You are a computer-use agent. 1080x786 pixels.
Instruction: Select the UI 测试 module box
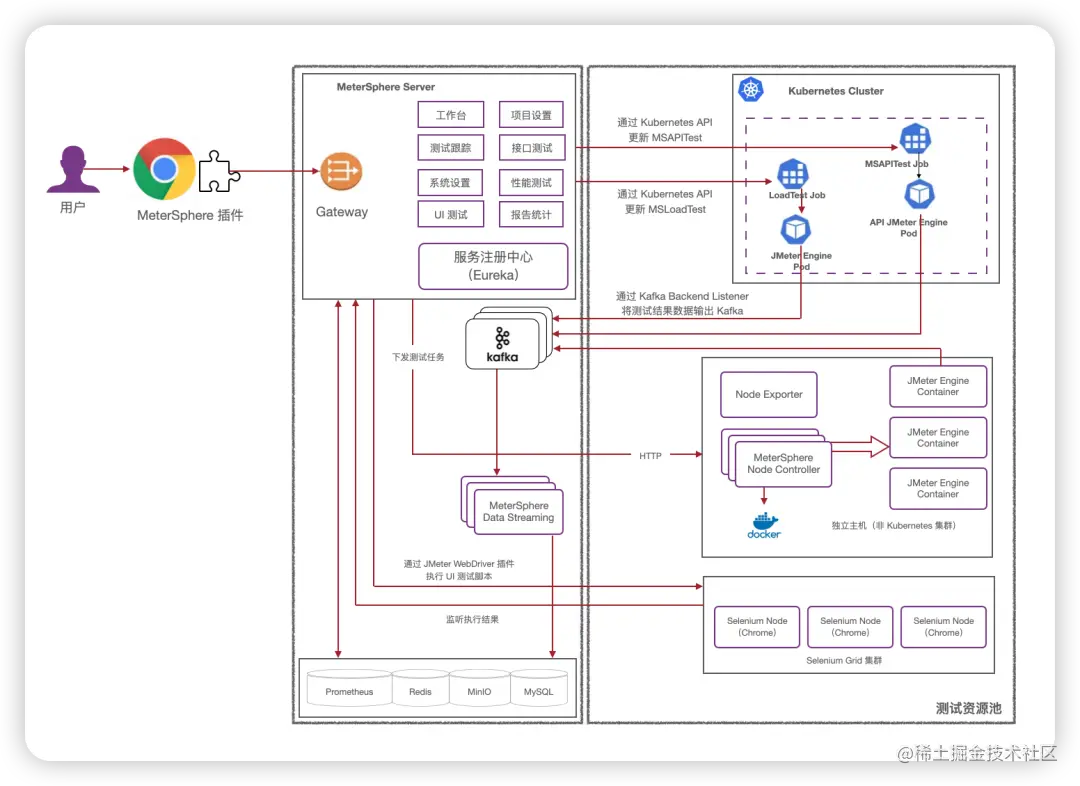tap(450, 214)
